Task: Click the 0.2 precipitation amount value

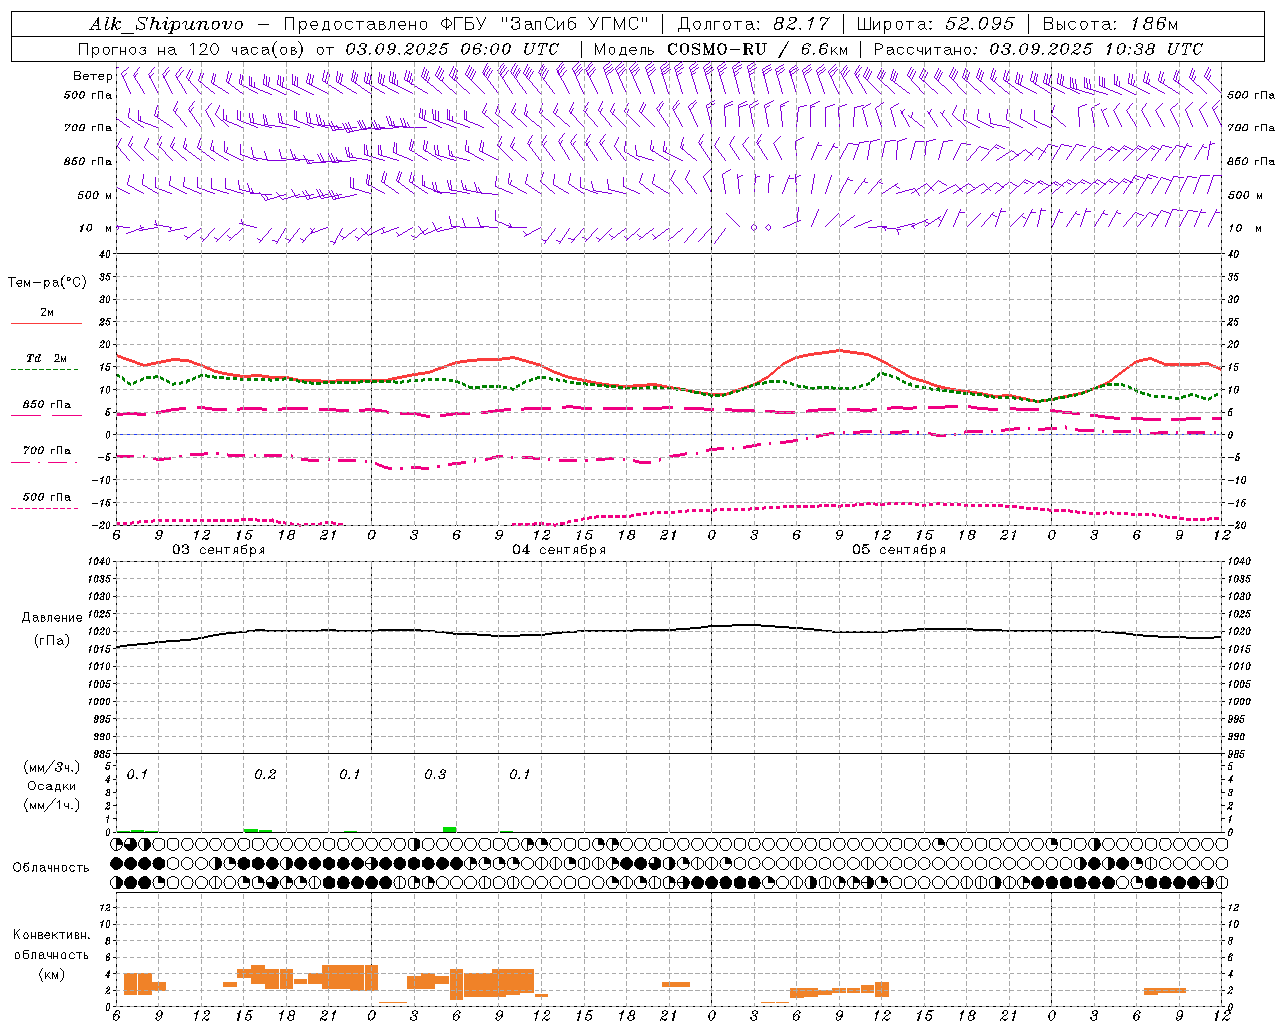Action: 265,775
